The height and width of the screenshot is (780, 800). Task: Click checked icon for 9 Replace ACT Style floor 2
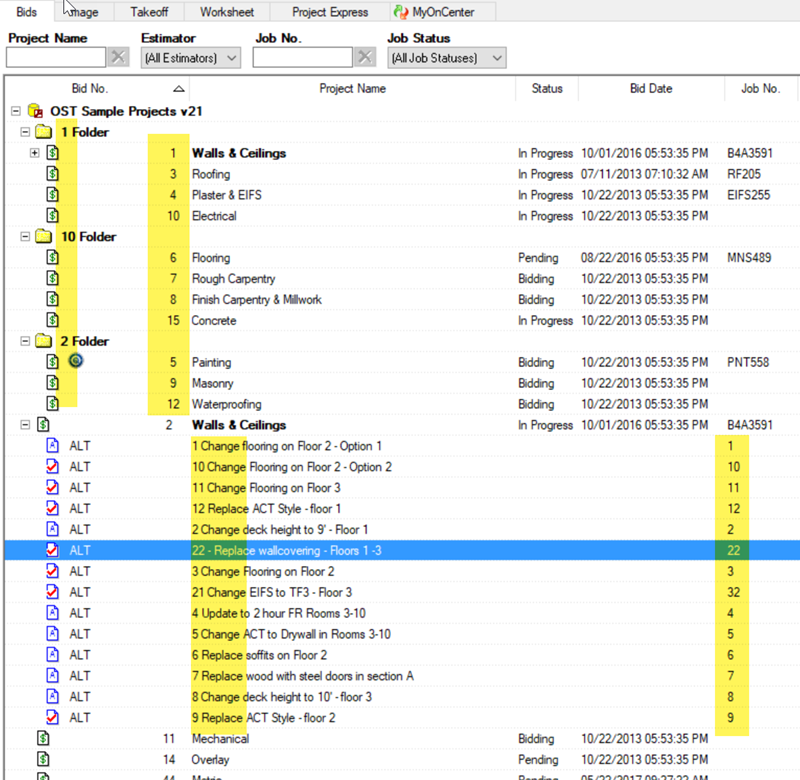(x=53, y=717)
